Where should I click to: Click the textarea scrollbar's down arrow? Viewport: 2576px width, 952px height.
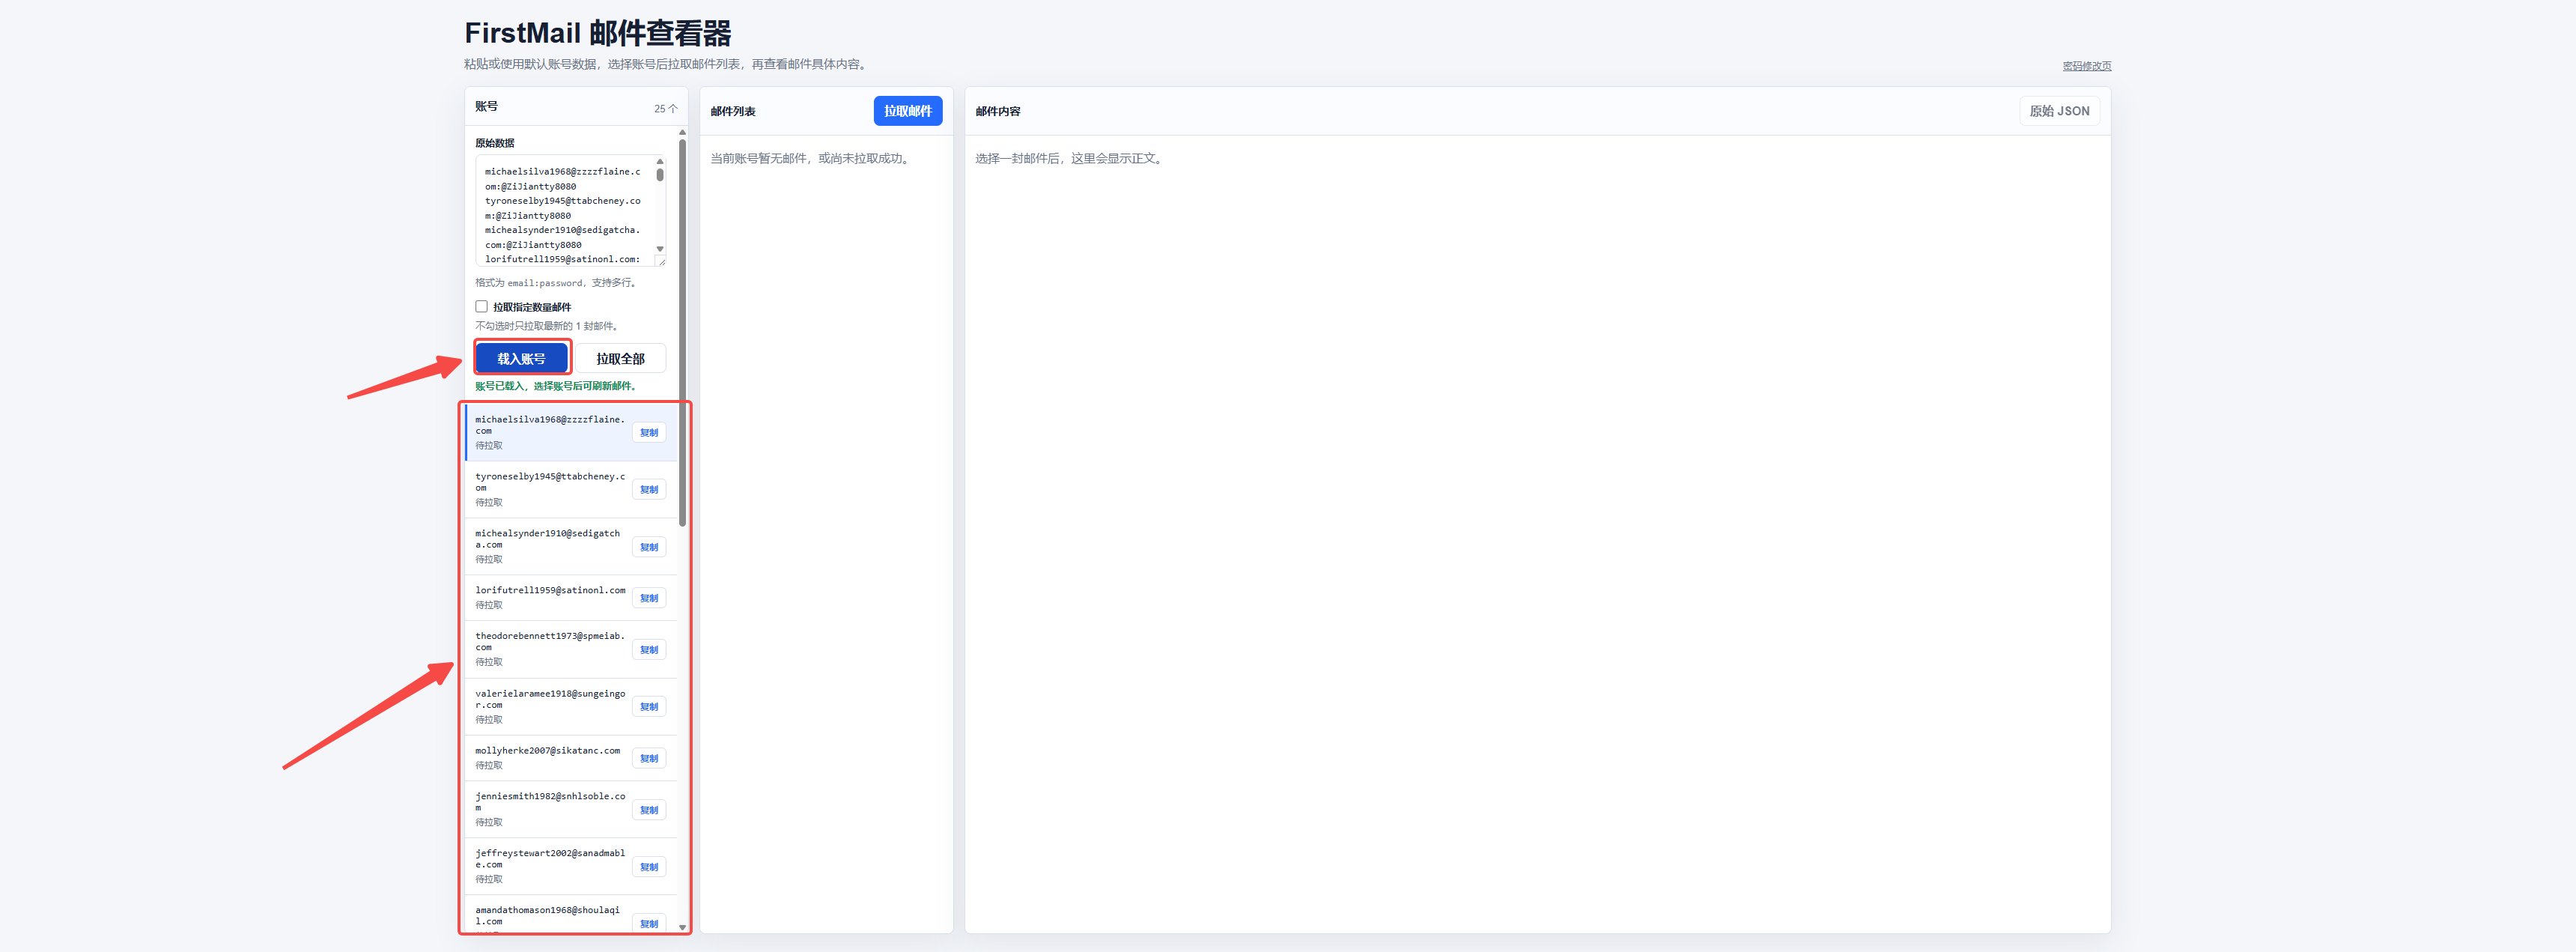click(x=660, y=249)
